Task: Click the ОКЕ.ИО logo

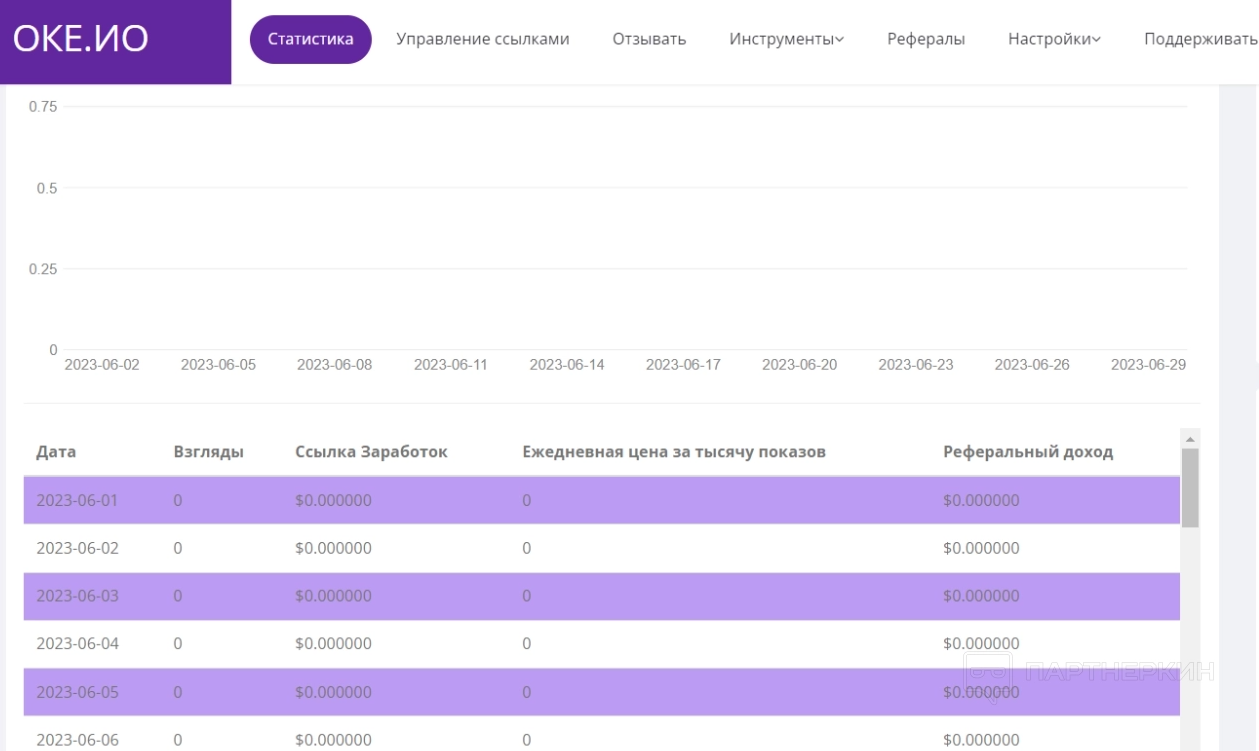Action: (81, 39)
